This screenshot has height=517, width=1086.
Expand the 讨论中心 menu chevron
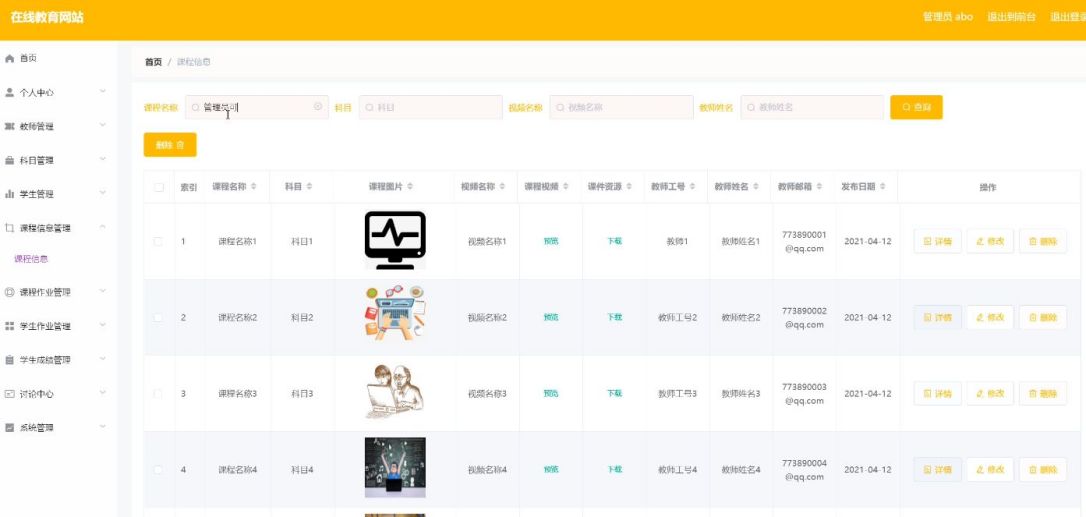point(103,393)
